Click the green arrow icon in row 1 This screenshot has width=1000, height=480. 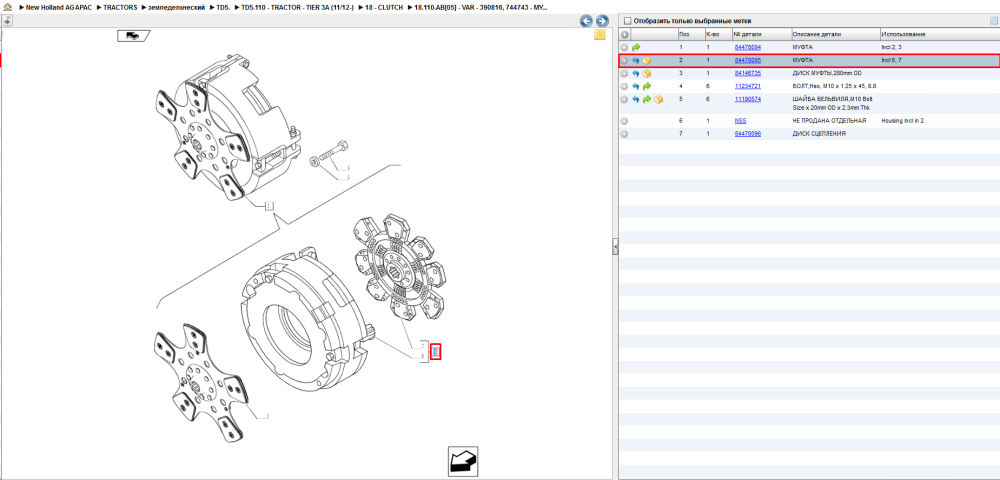click(x=636, y=48)
